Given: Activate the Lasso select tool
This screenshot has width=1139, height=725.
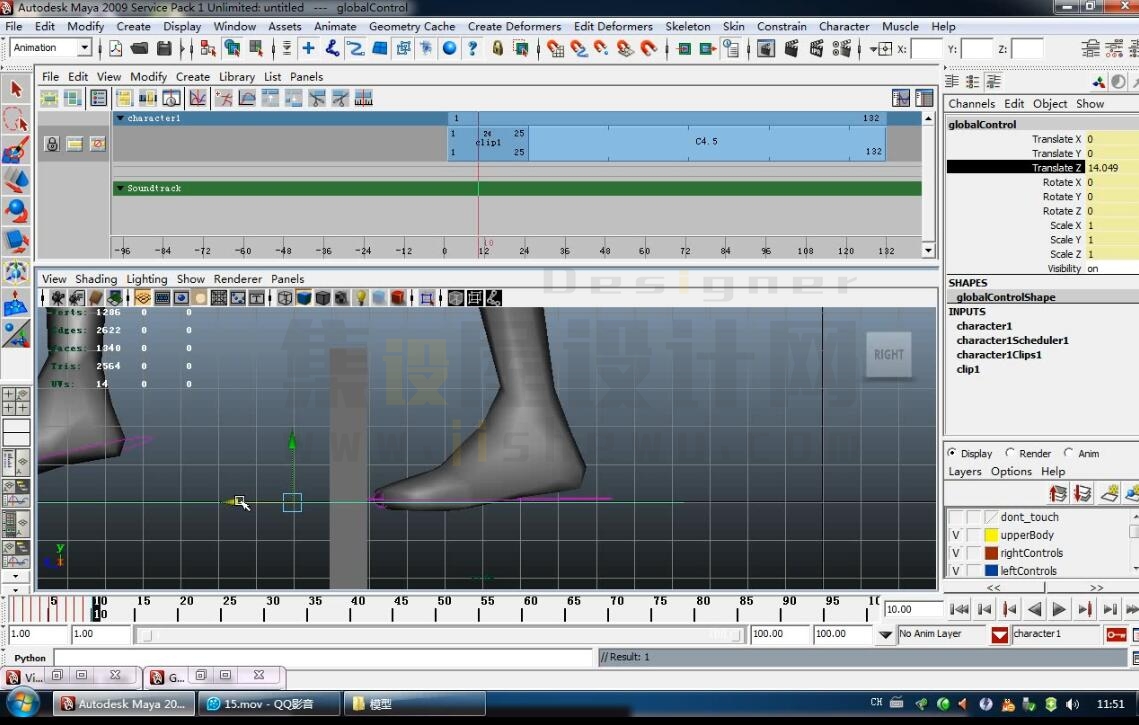Looking at the screenshot, I should (16, 120).
